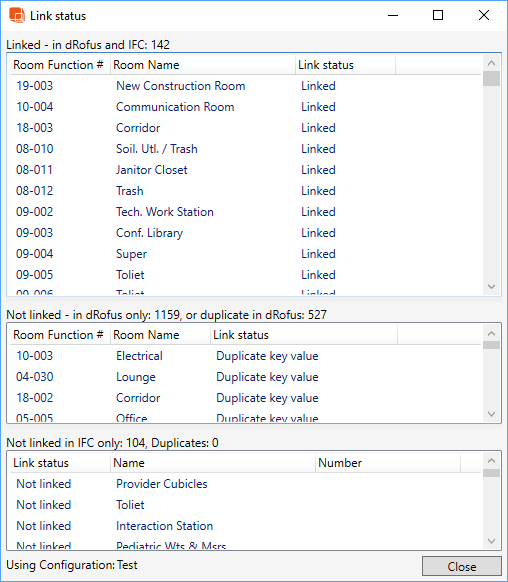The image size is (508, 582).
Task: Click the Linked list scrollbar thumb
Action: [491, 79]
